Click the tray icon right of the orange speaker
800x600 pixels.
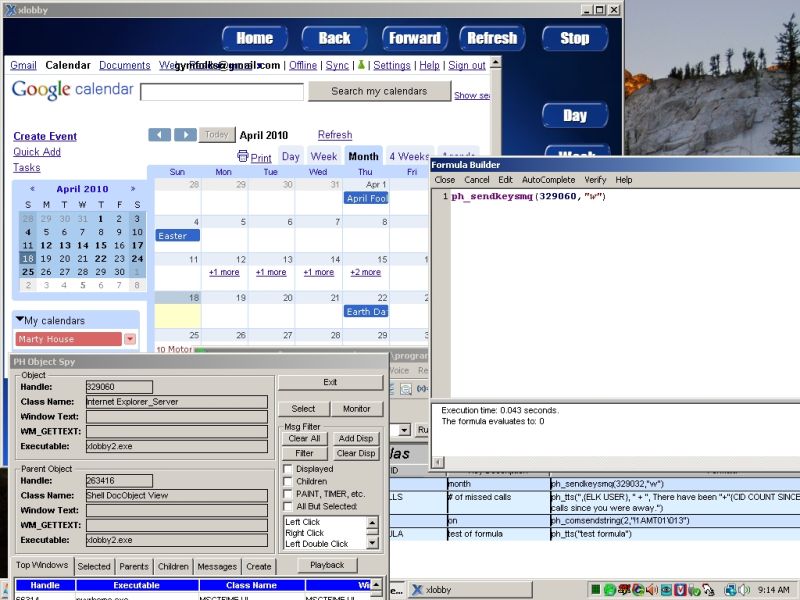666,590
